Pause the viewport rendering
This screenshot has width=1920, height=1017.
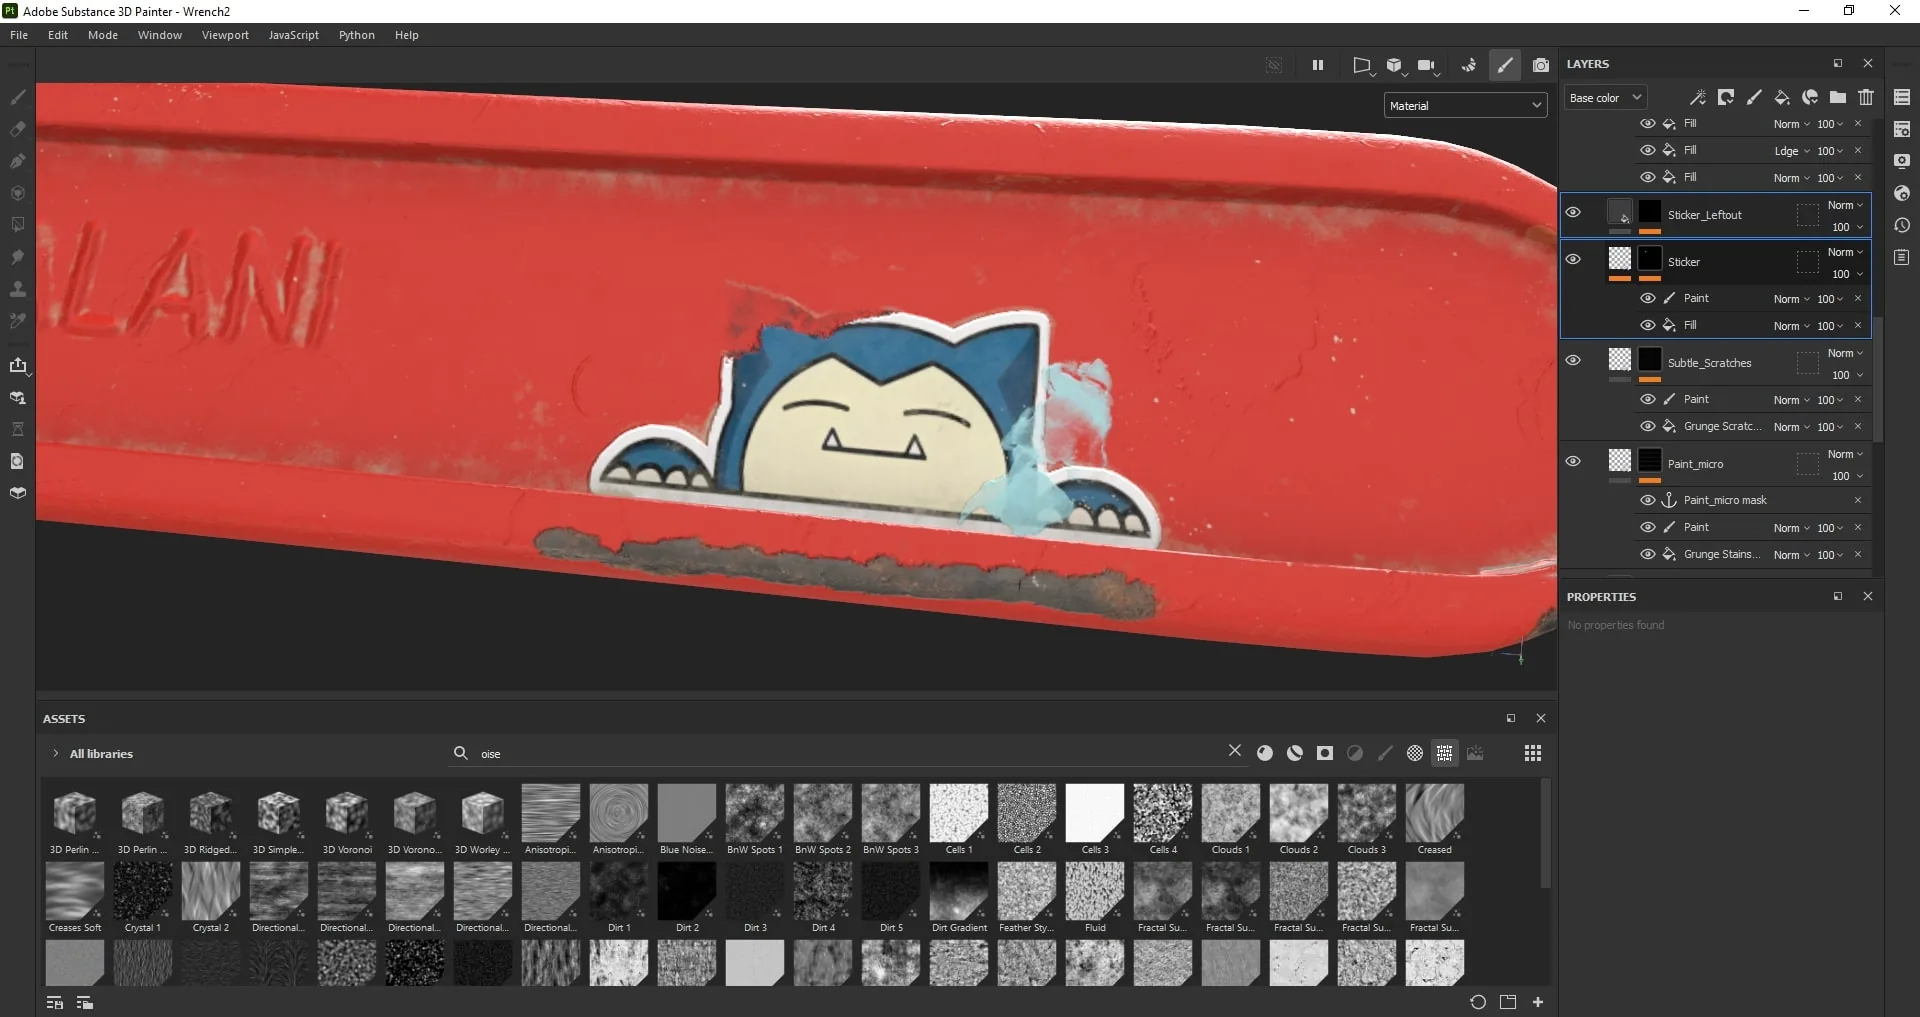click(1318, 65)
